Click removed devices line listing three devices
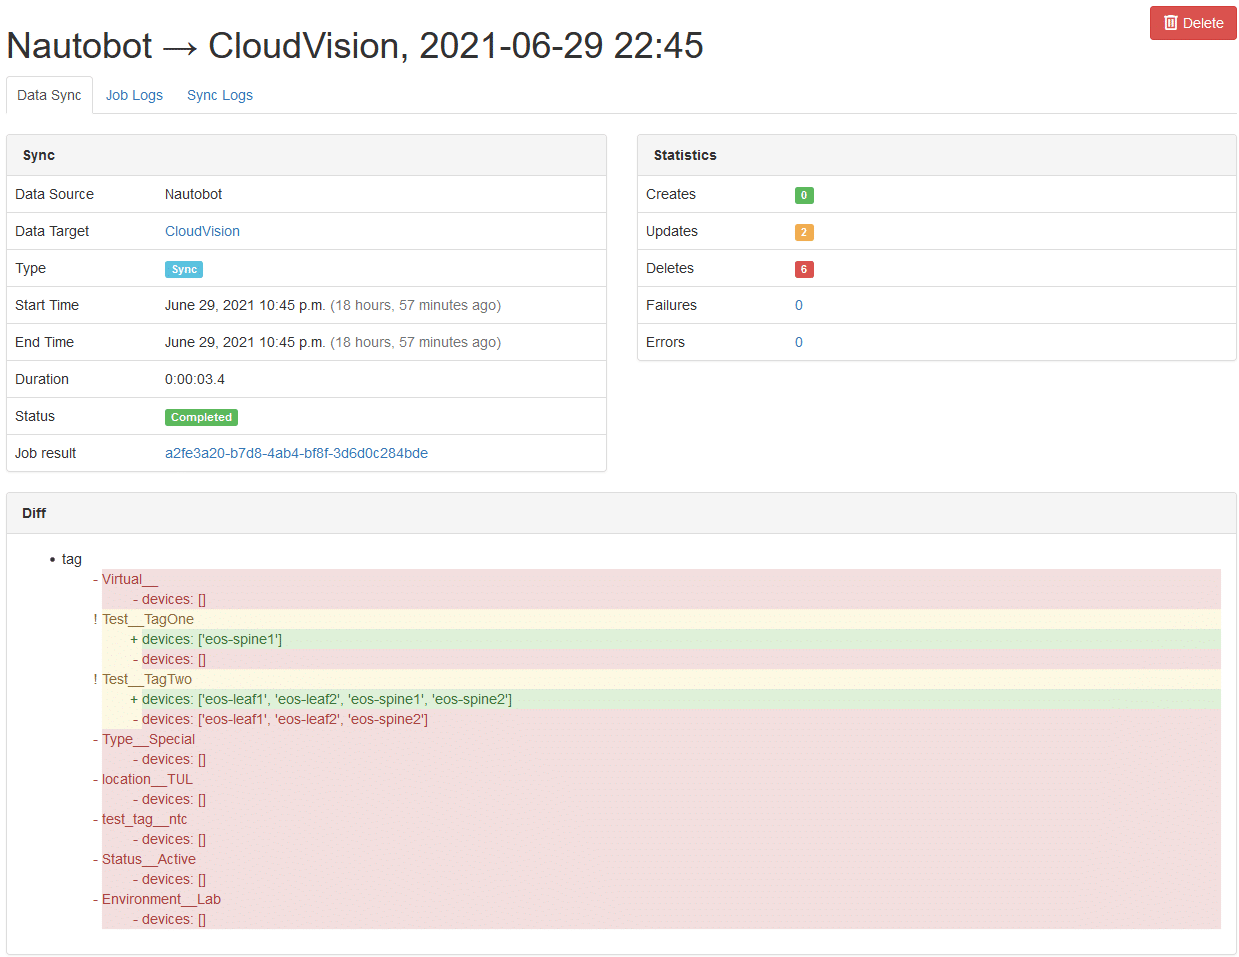1239x957 pixels. point(285,719)
